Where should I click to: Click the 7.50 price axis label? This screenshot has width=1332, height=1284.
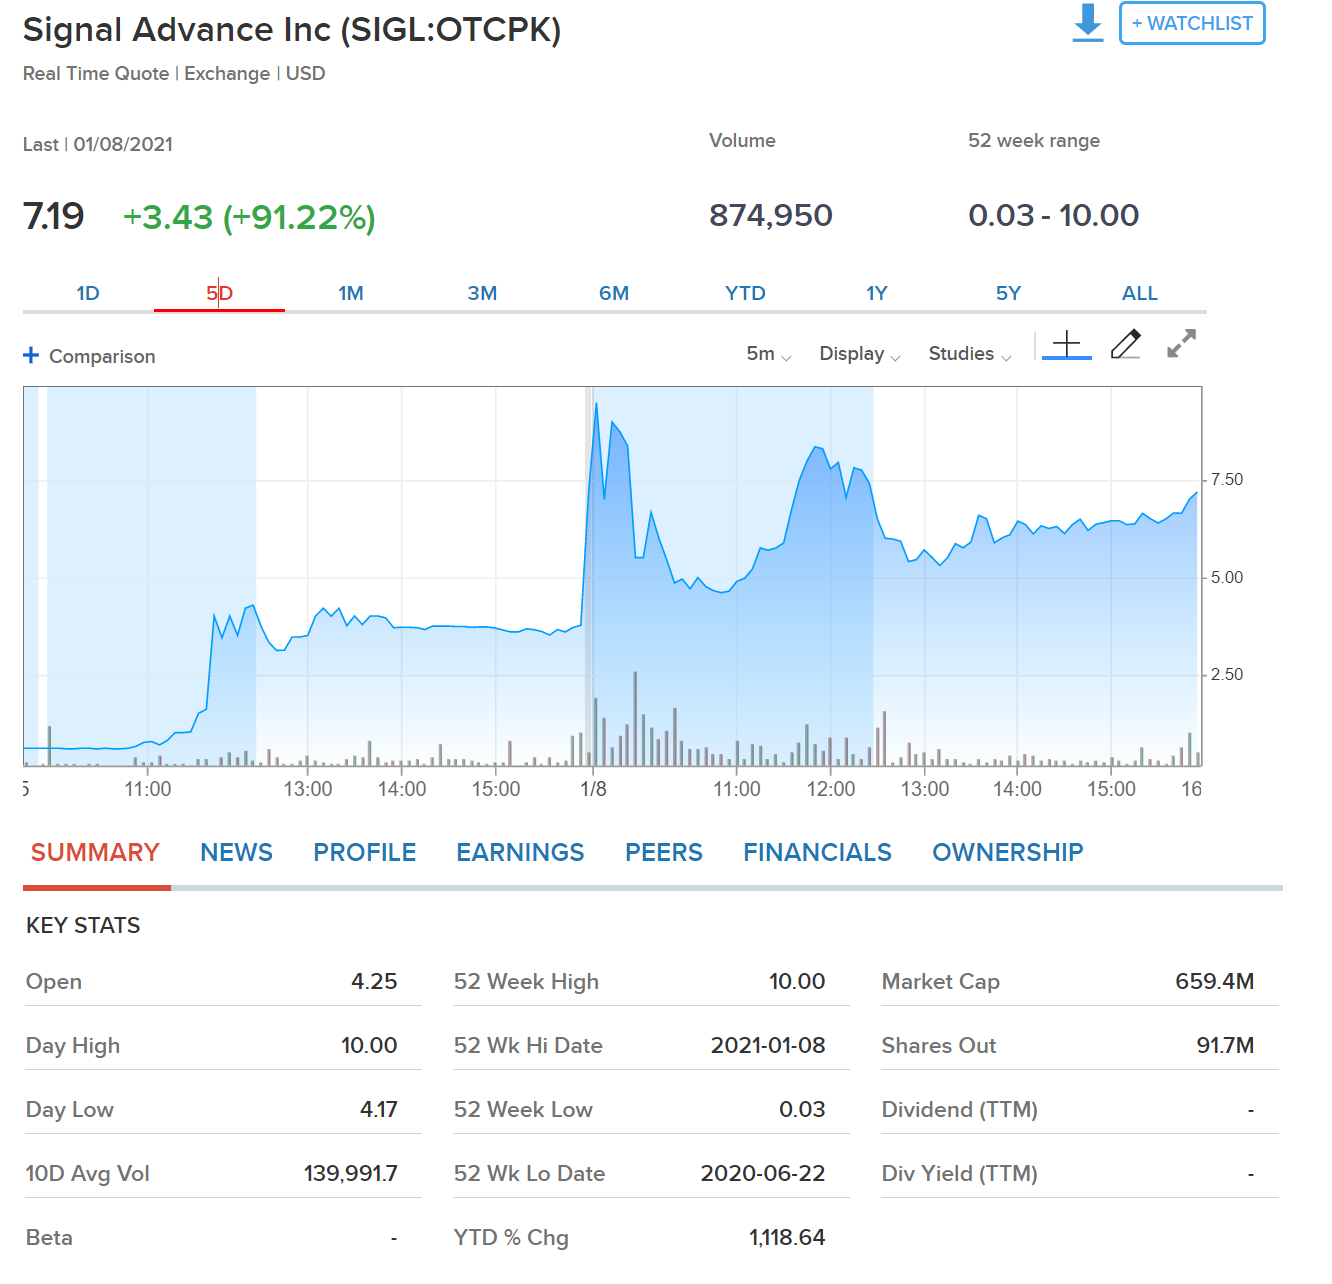pos(1227,480)
